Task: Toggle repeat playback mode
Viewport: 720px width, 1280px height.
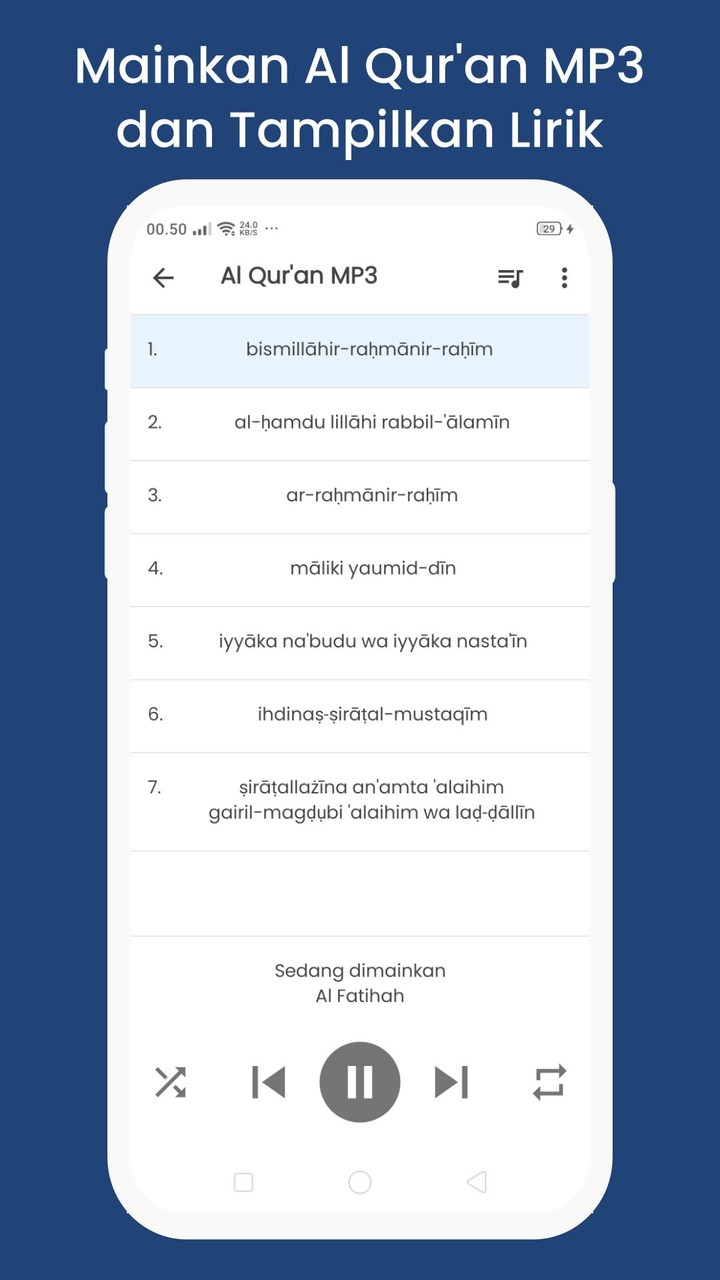Action: pyautogui.click(x=548, y=1081)
